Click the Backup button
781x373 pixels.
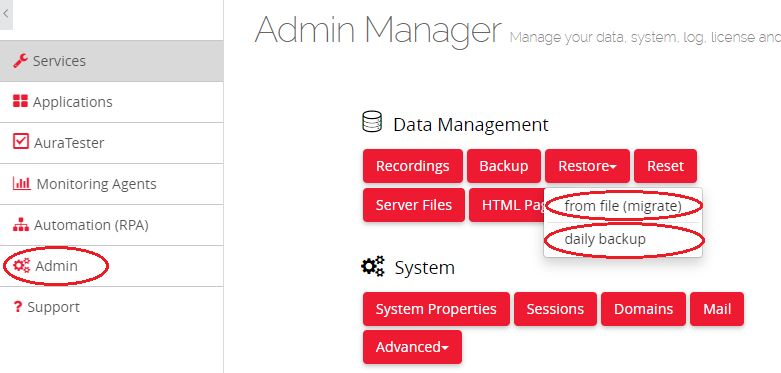[x=504, y=166]
